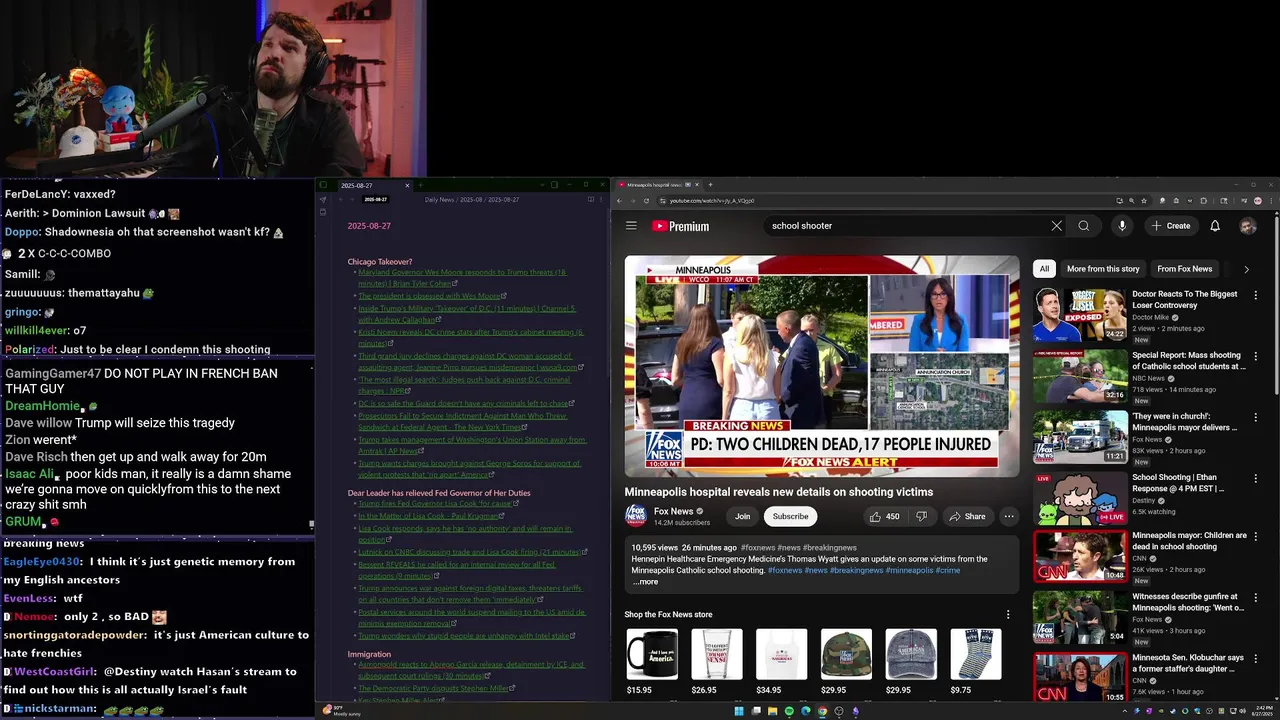Open the Fox News channel avatar

point(635,516)
